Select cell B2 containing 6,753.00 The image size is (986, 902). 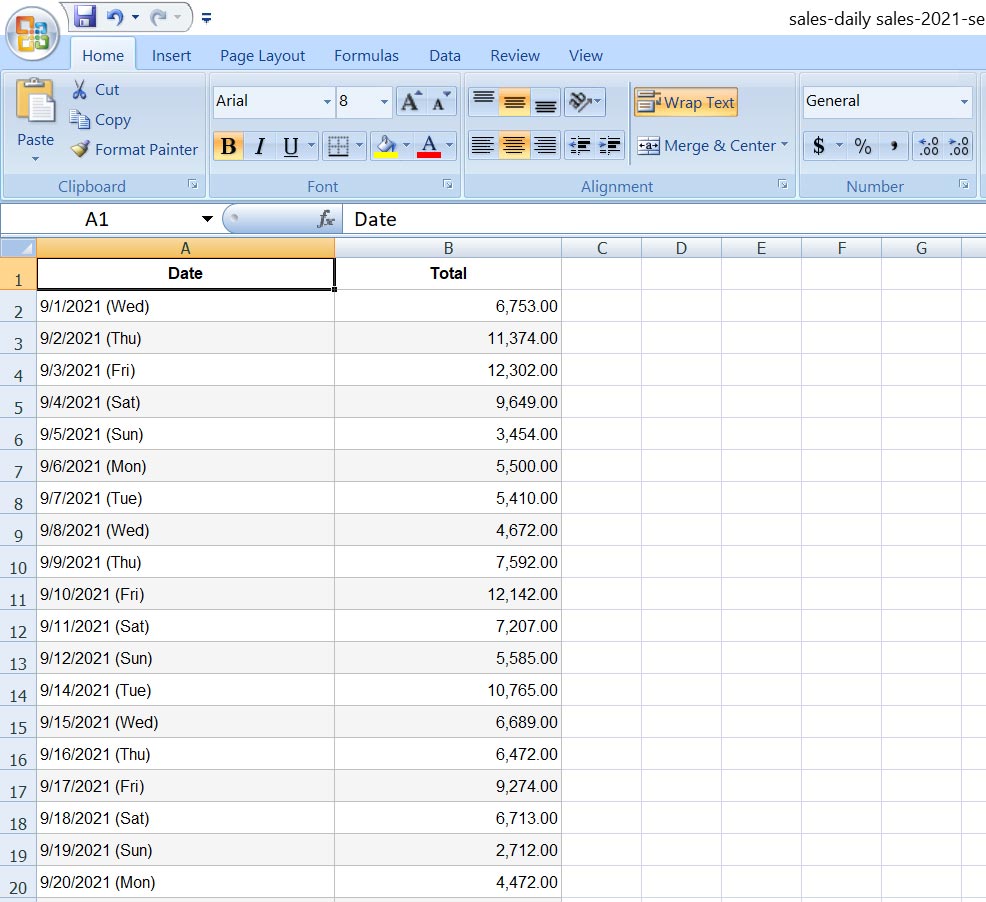pyautogui.click(x=448, y=306)
